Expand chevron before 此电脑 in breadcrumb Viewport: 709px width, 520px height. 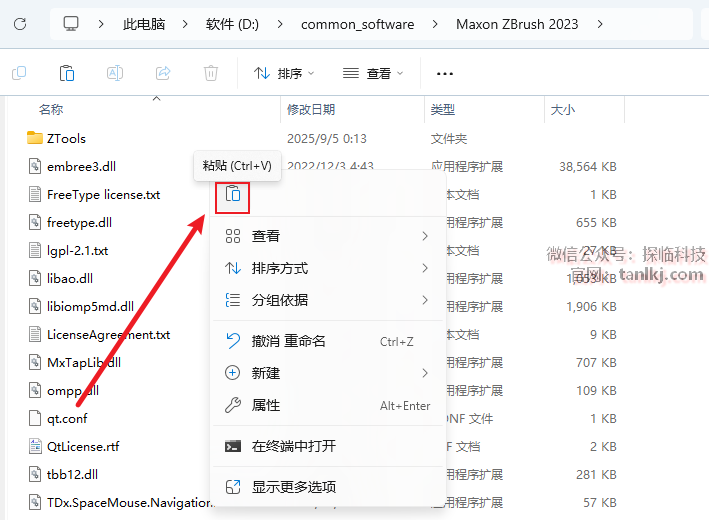click(101, 24)
